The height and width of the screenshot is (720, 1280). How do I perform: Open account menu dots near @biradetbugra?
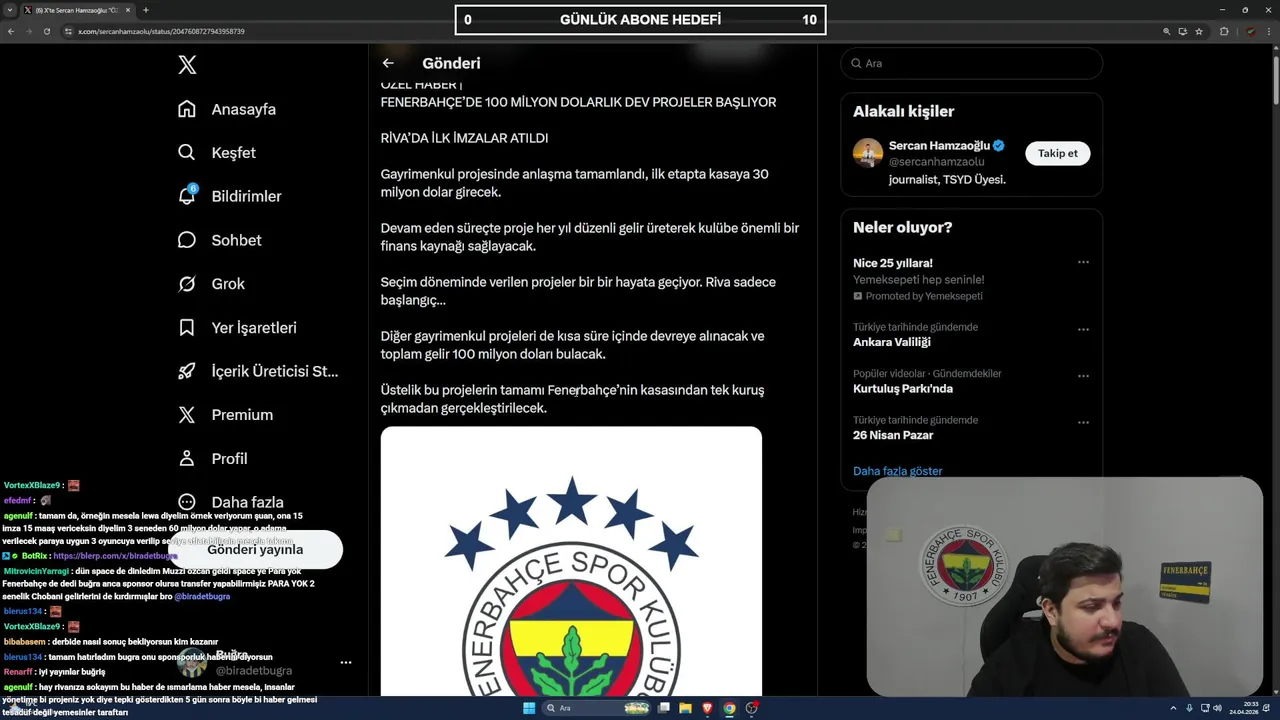(x=346, y=662)
